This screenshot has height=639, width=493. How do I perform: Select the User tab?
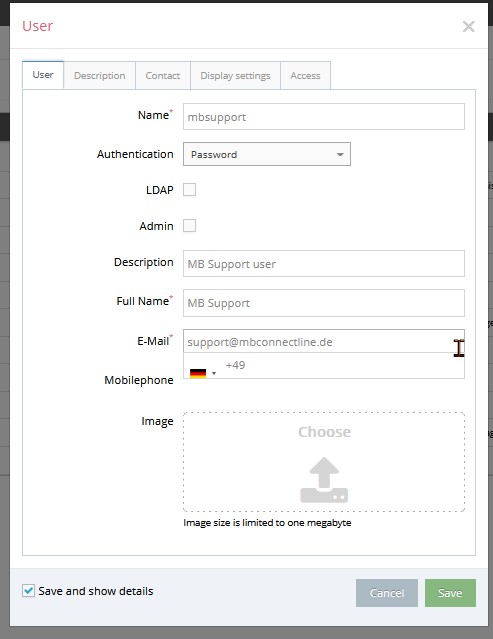pyautogui.click(x=43, y=75)
